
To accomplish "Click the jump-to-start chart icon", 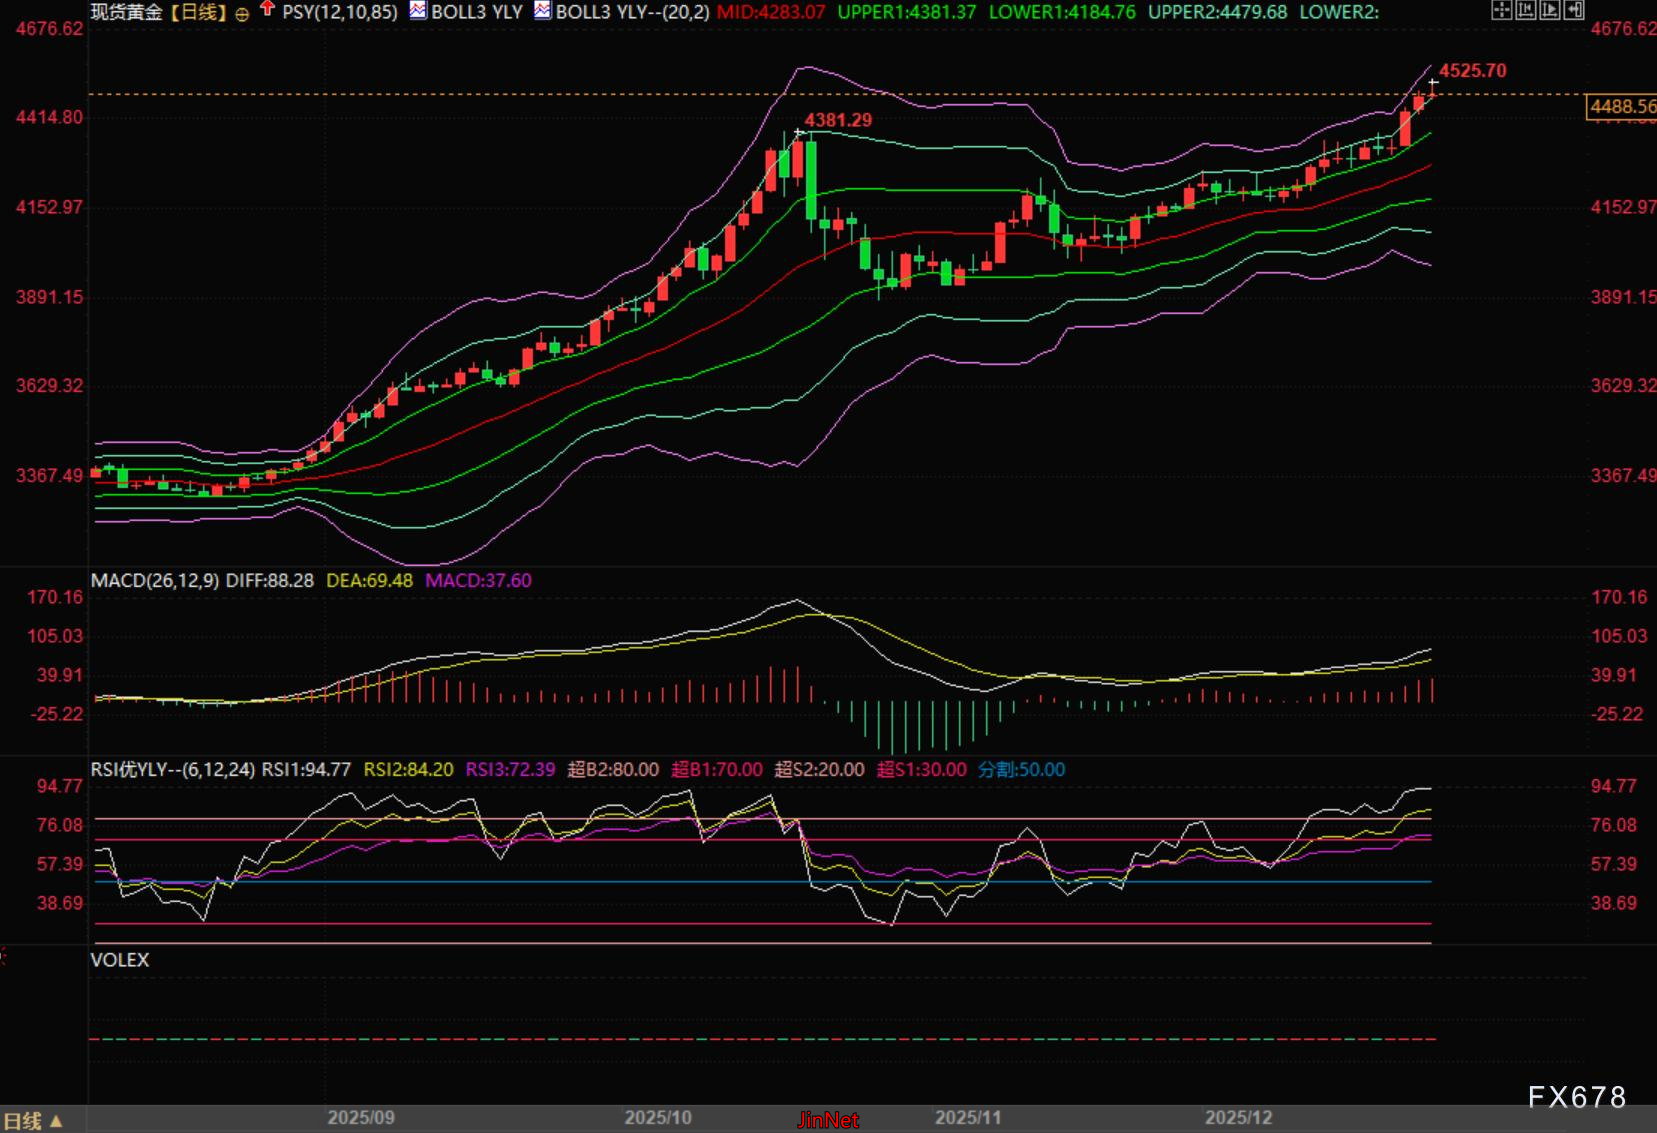I will pos(1525,11).
